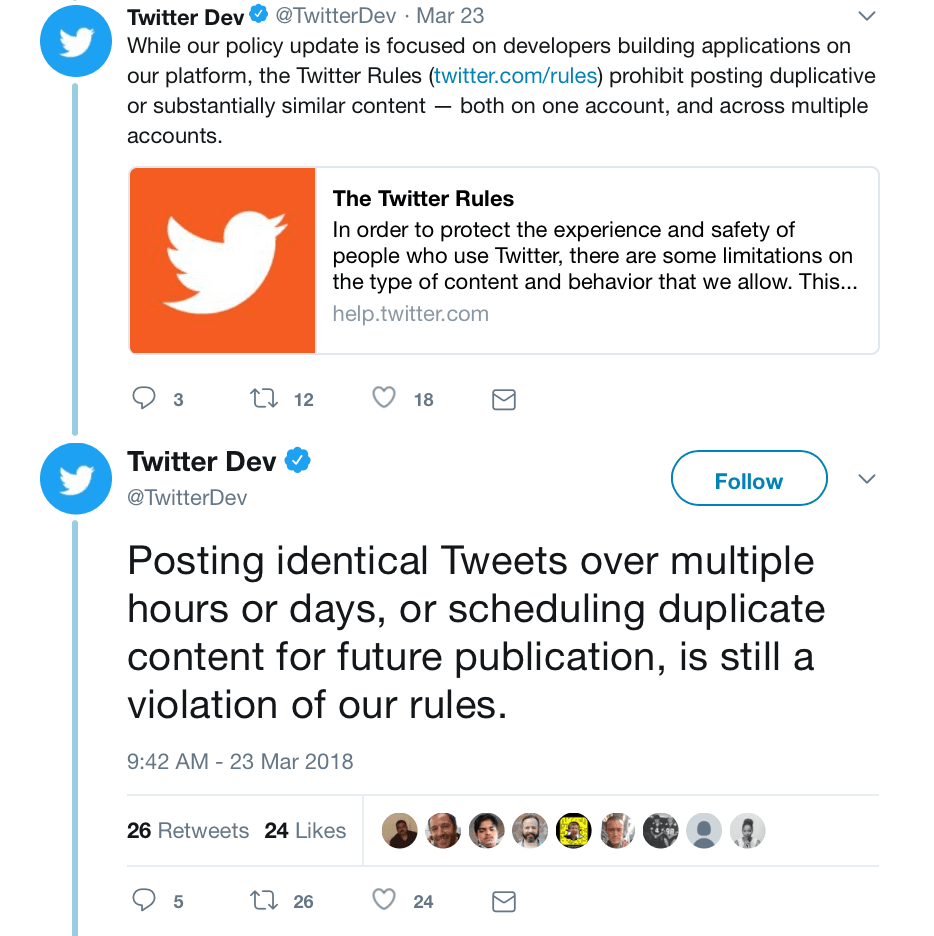
Task: Open The Twitter Rules card thumbnail
Action: pos(223,260)
